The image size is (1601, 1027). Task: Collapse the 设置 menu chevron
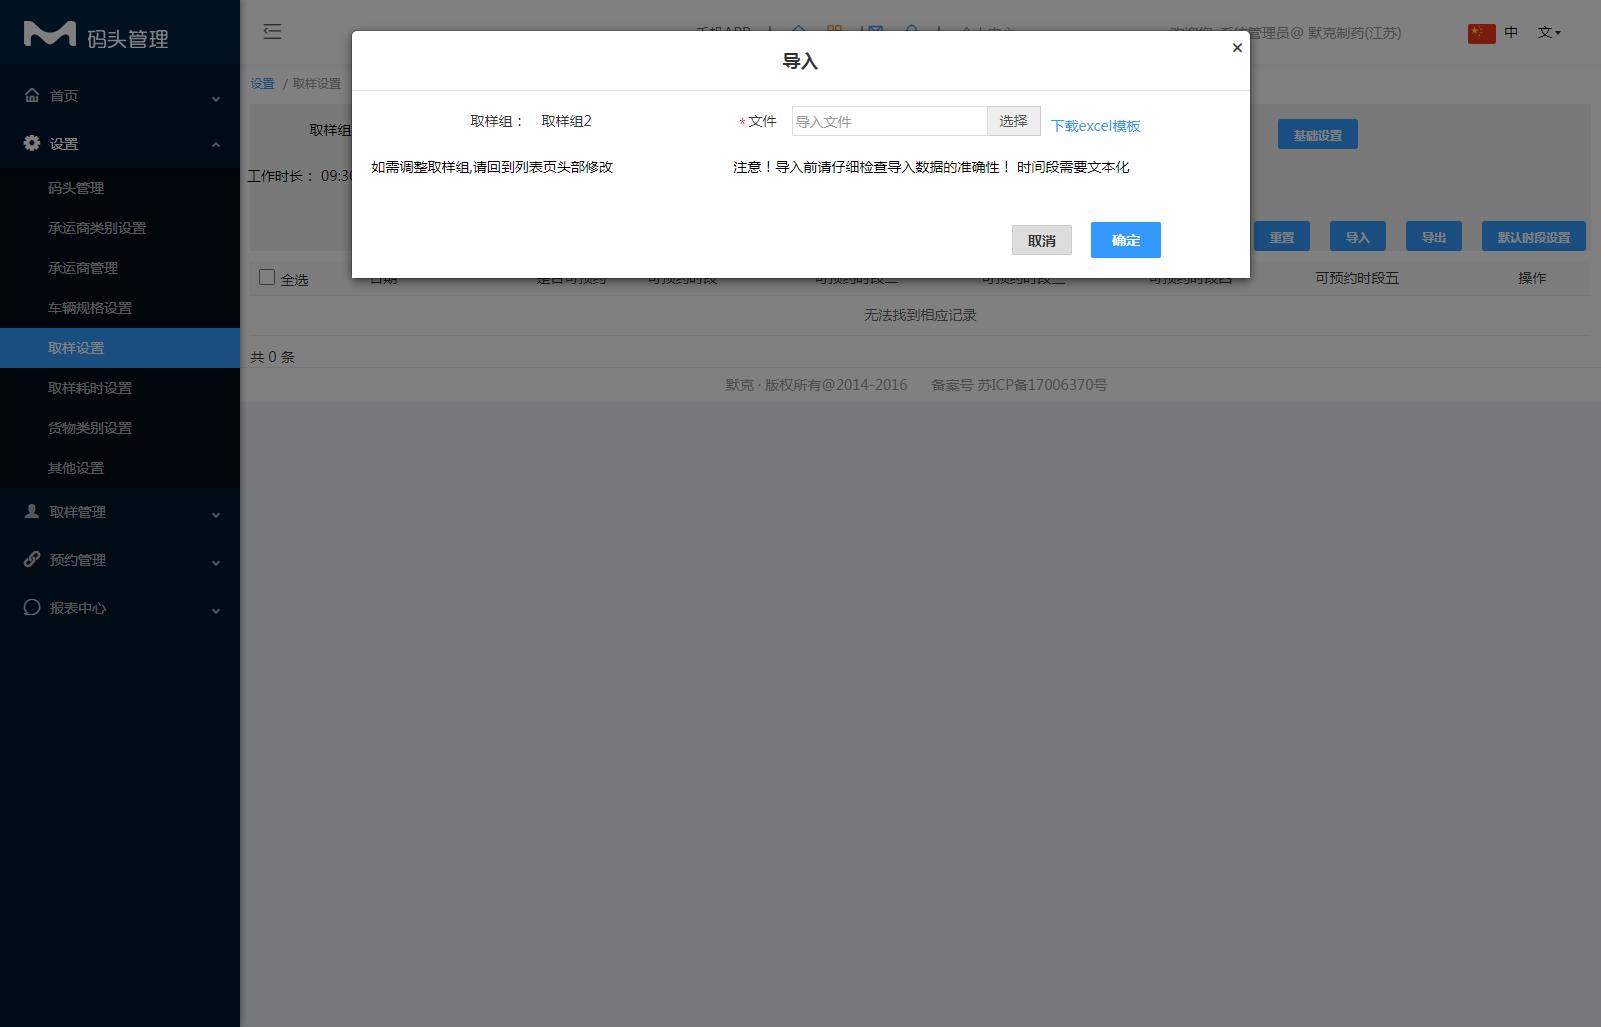click(216, 145)
